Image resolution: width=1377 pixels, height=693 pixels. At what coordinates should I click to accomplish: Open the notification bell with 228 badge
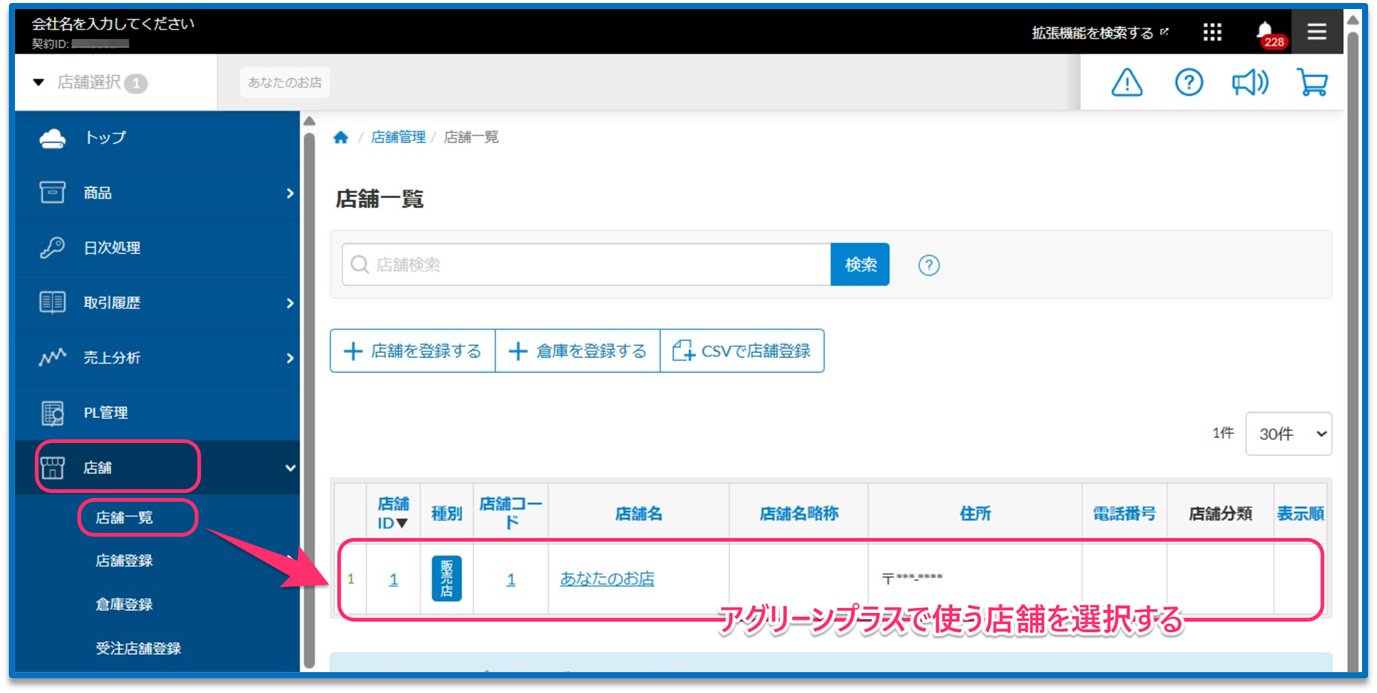(x=1265, y=32)
